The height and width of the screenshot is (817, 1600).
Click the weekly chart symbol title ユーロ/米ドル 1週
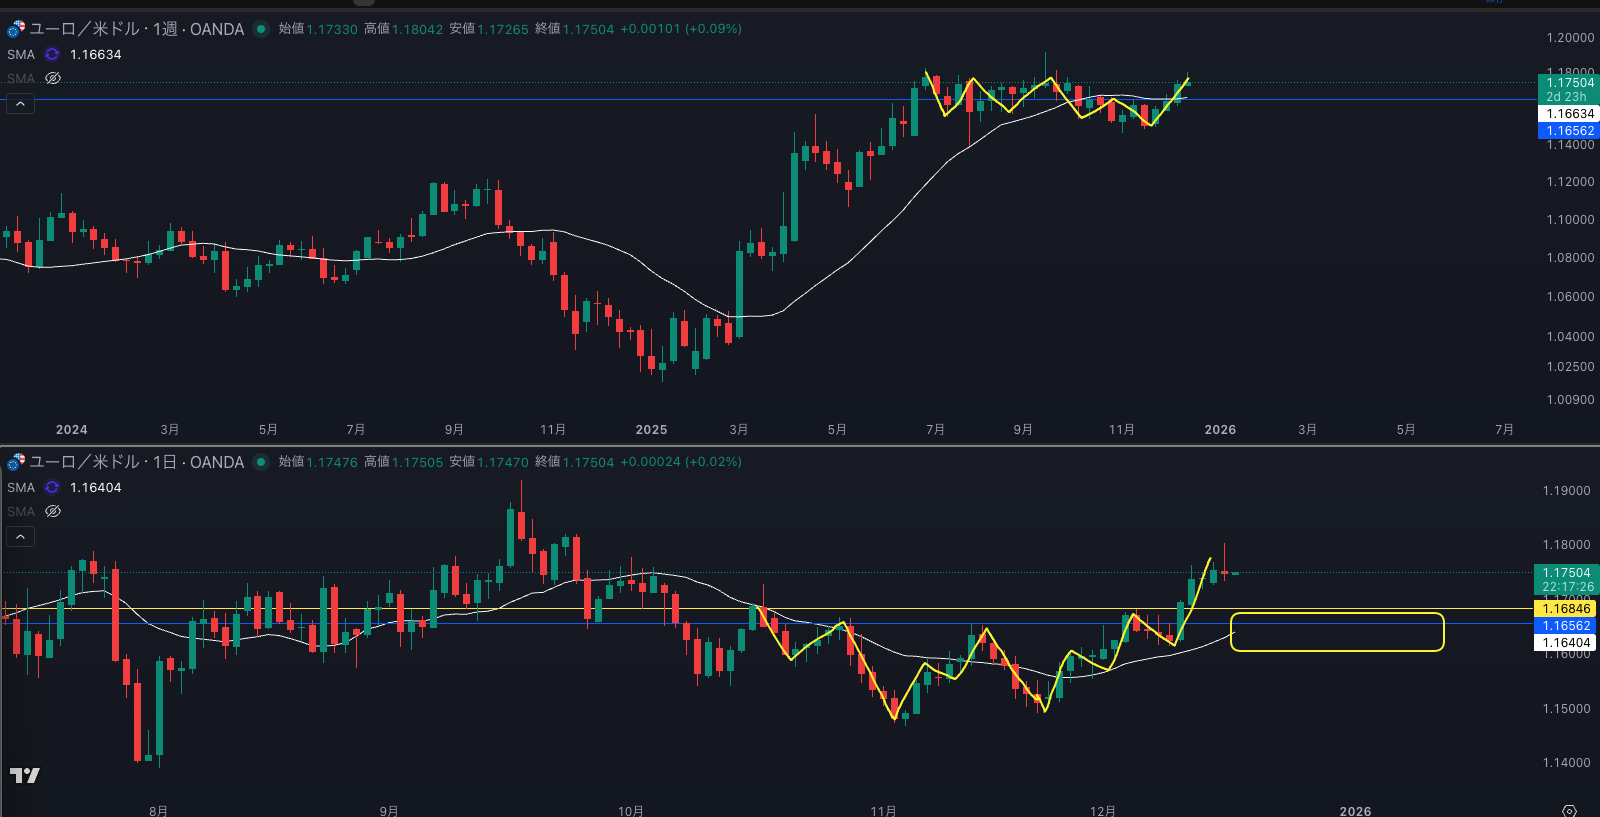pos(136,29)
